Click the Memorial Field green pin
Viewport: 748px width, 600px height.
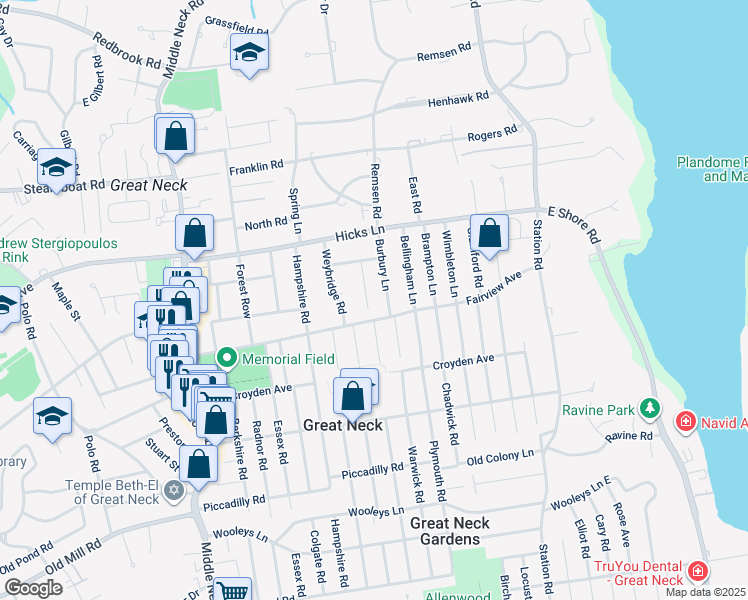(228, 358)
